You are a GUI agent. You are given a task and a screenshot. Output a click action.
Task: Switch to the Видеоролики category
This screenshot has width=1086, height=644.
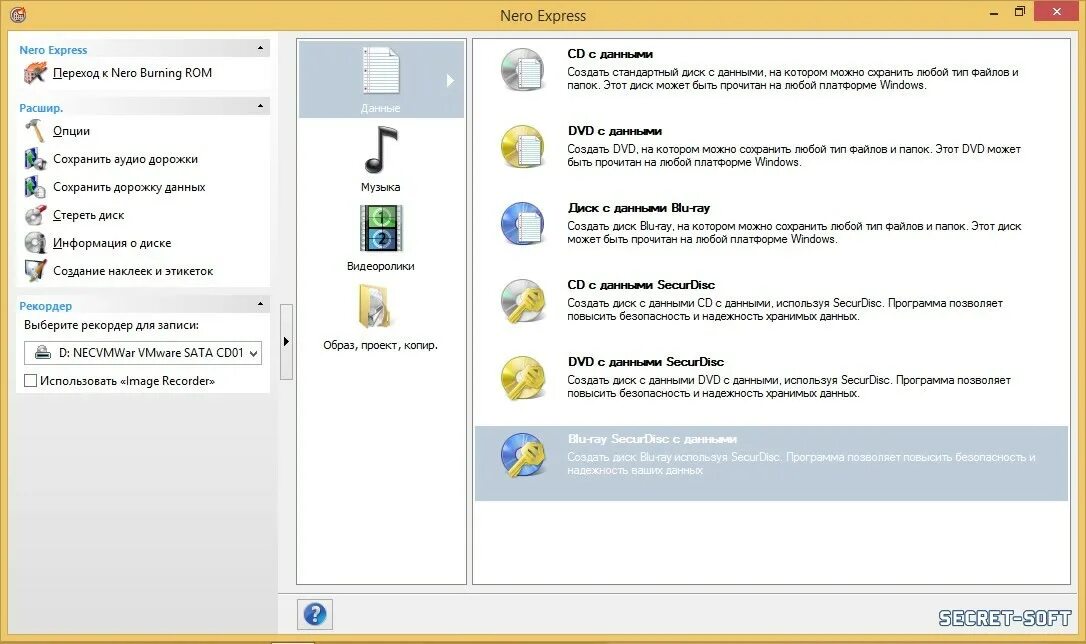[x=380, y=238]
